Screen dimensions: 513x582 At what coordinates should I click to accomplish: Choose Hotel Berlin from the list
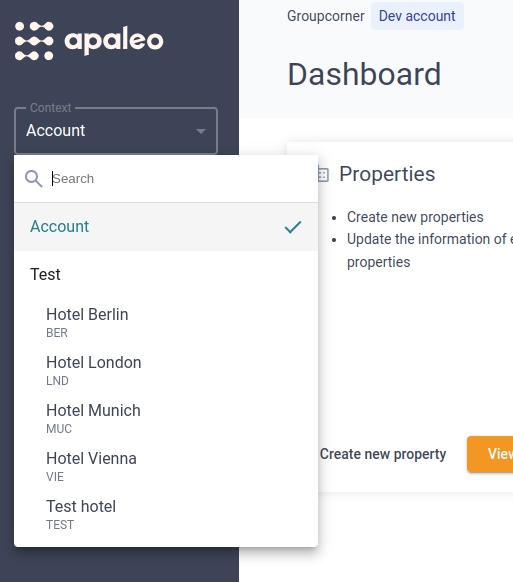[166, 322]
